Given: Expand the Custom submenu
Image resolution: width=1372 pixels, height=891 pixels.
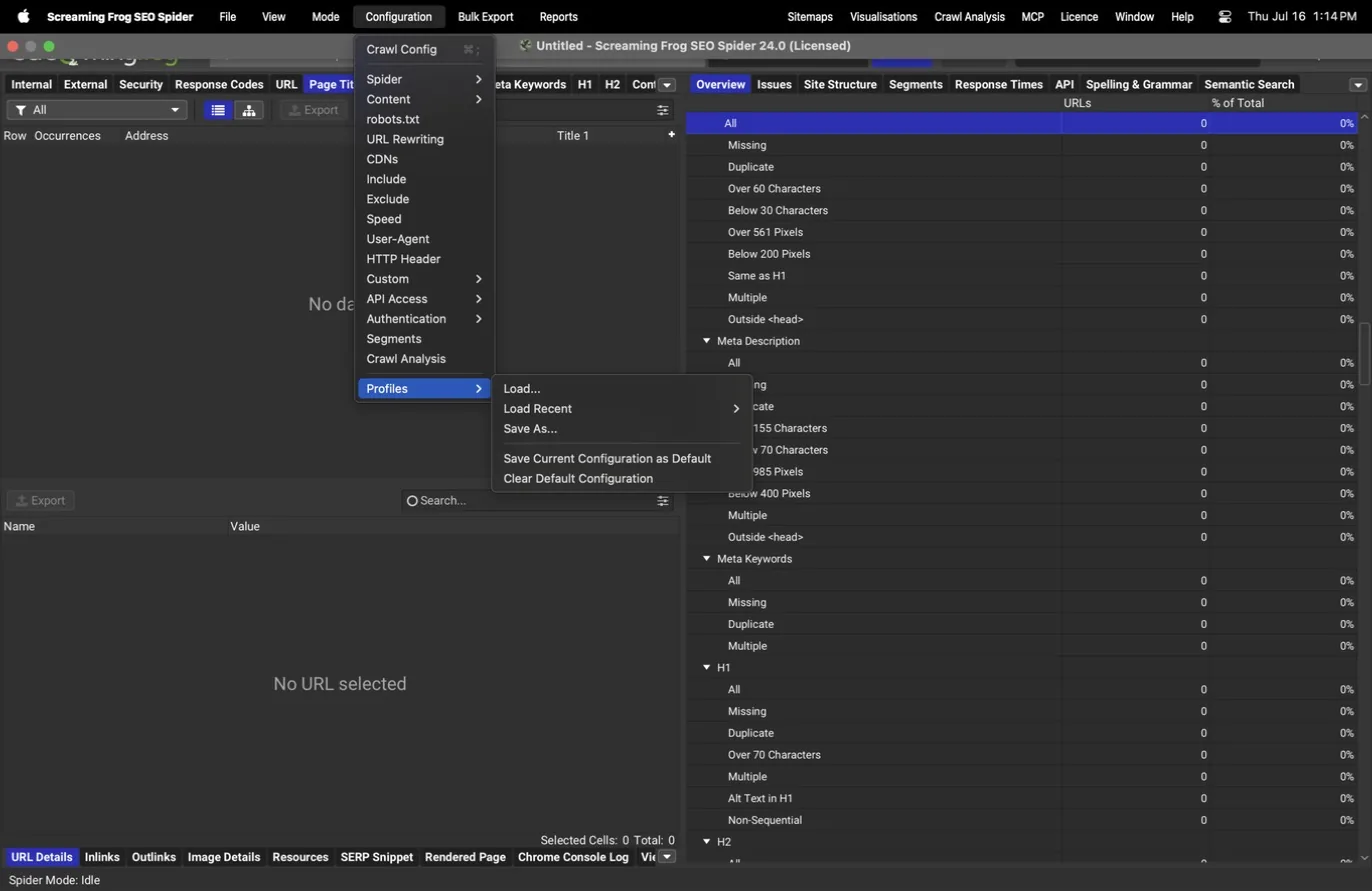Looking at the screenshot, I should click(x=424, y=279).
